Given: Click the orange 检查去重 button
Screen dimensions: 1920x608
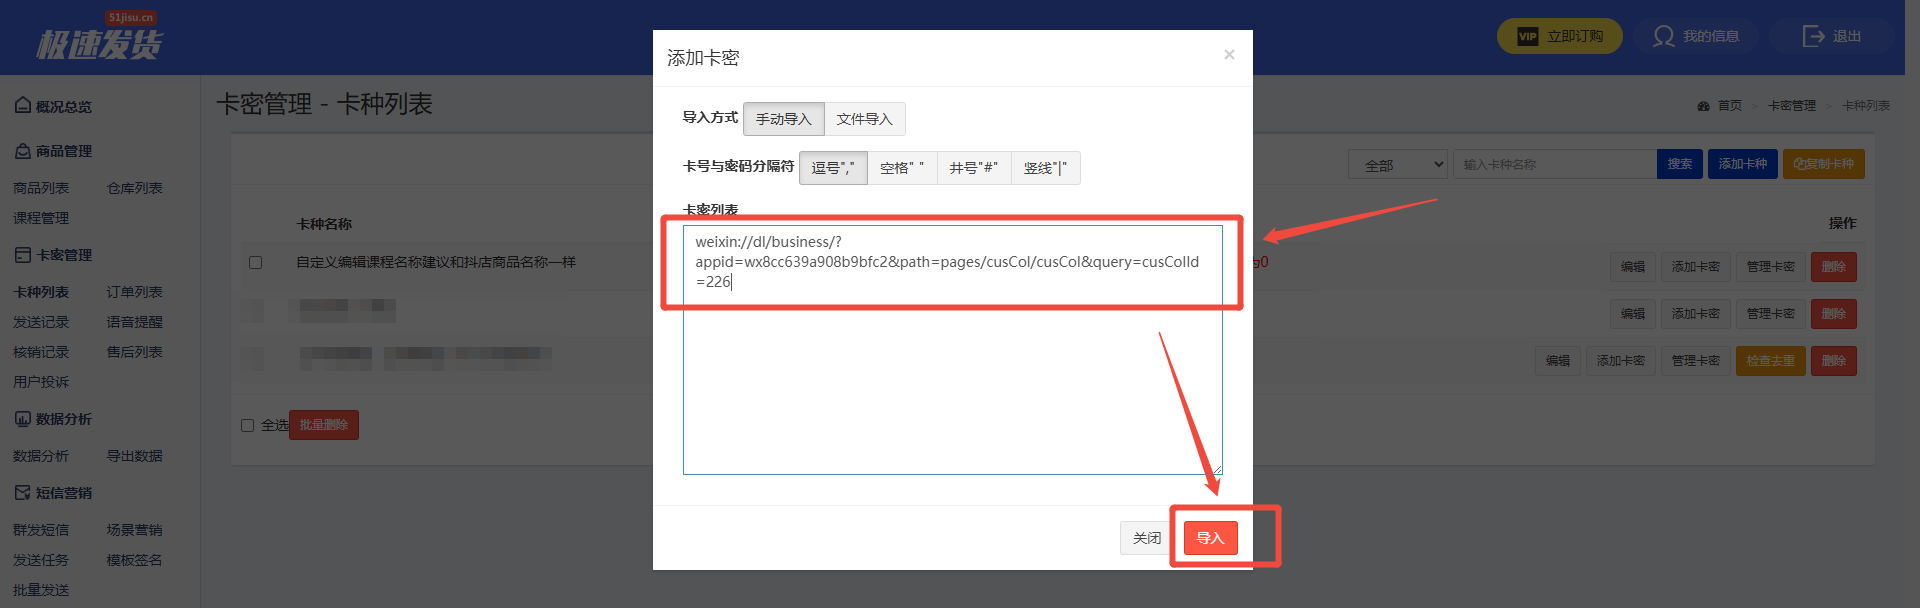Looking at the screenshot, I should [1770, 361].
